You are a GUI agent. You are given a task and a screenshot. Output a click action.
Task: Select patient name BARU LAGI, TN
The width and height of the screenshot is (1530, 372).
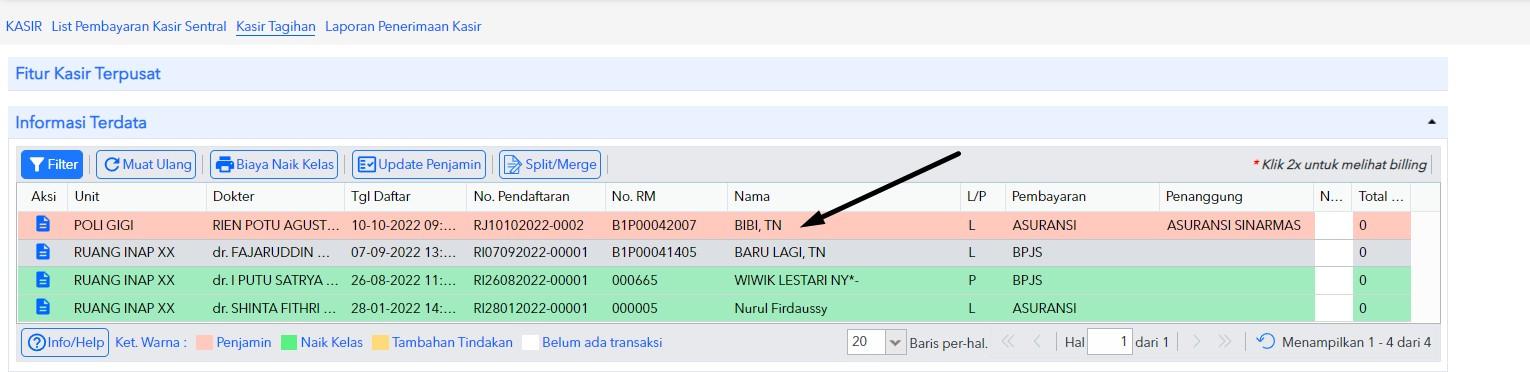780,253
